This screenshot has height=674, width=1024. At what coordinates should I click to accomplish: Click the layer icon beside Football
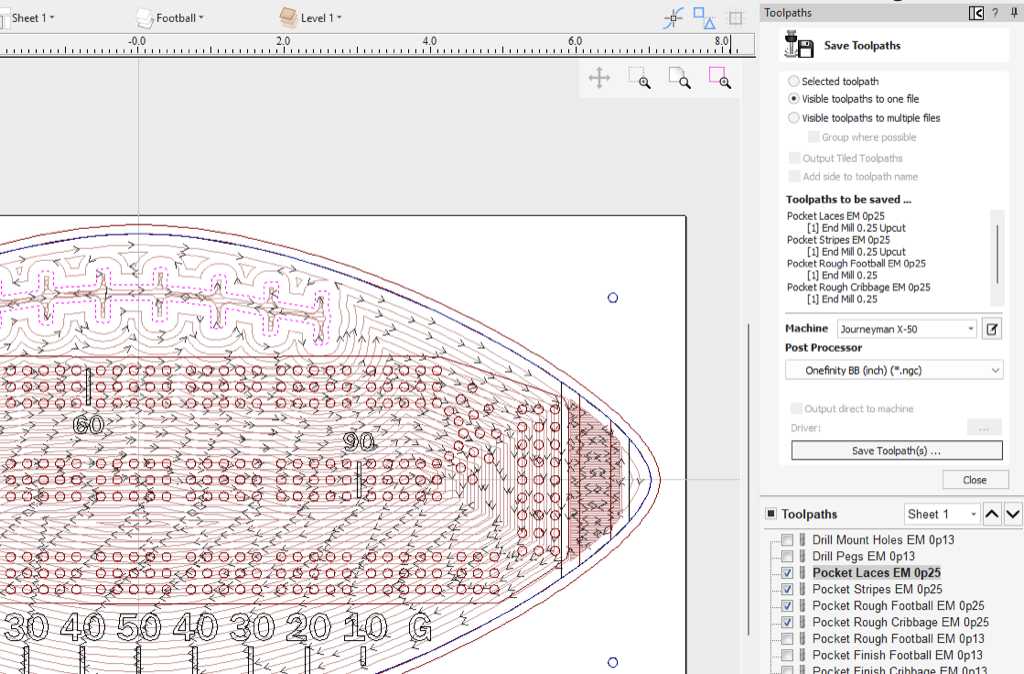144,18
